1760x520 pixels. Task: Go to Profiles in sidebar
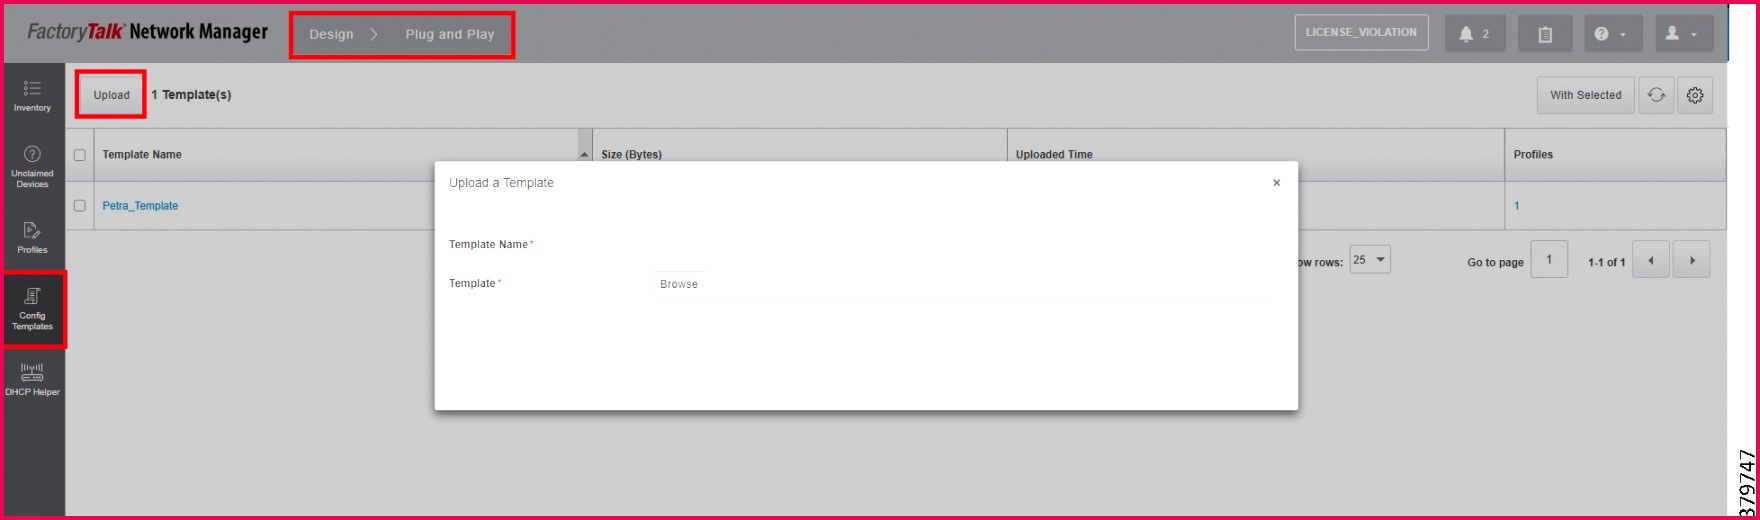[x=32, y=237]
